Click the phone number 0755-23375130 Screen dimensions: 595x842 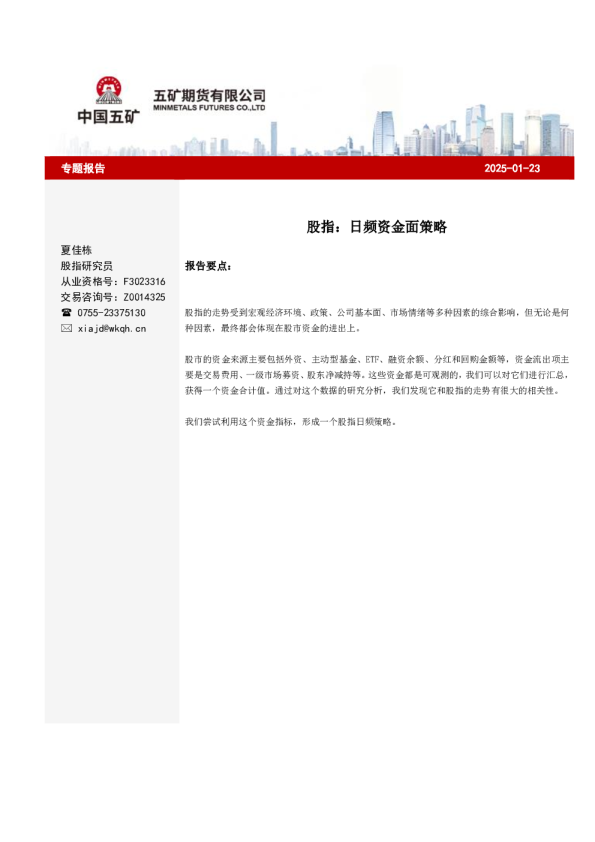(111, 313)
